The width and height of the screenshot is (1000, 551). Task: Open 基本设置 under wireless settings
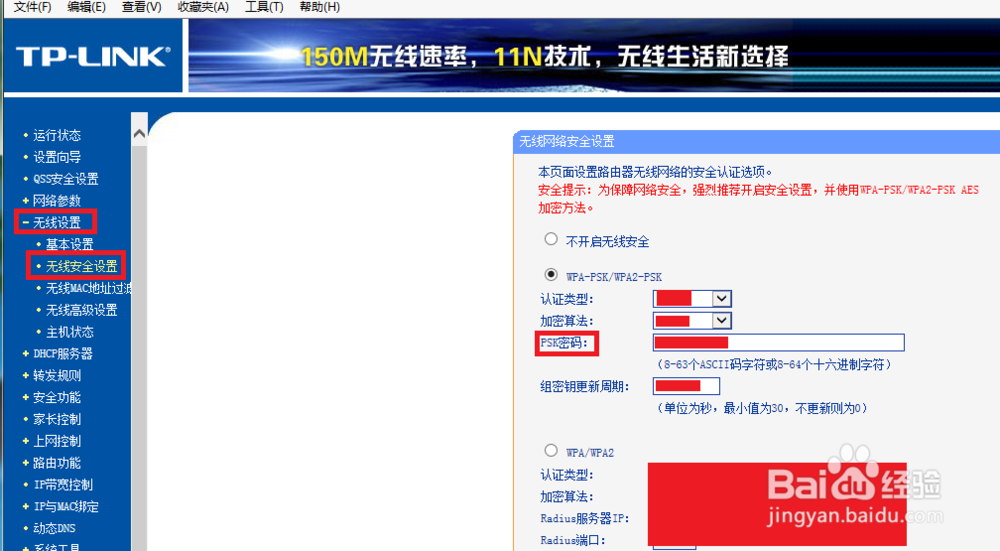tap(70, 244)
